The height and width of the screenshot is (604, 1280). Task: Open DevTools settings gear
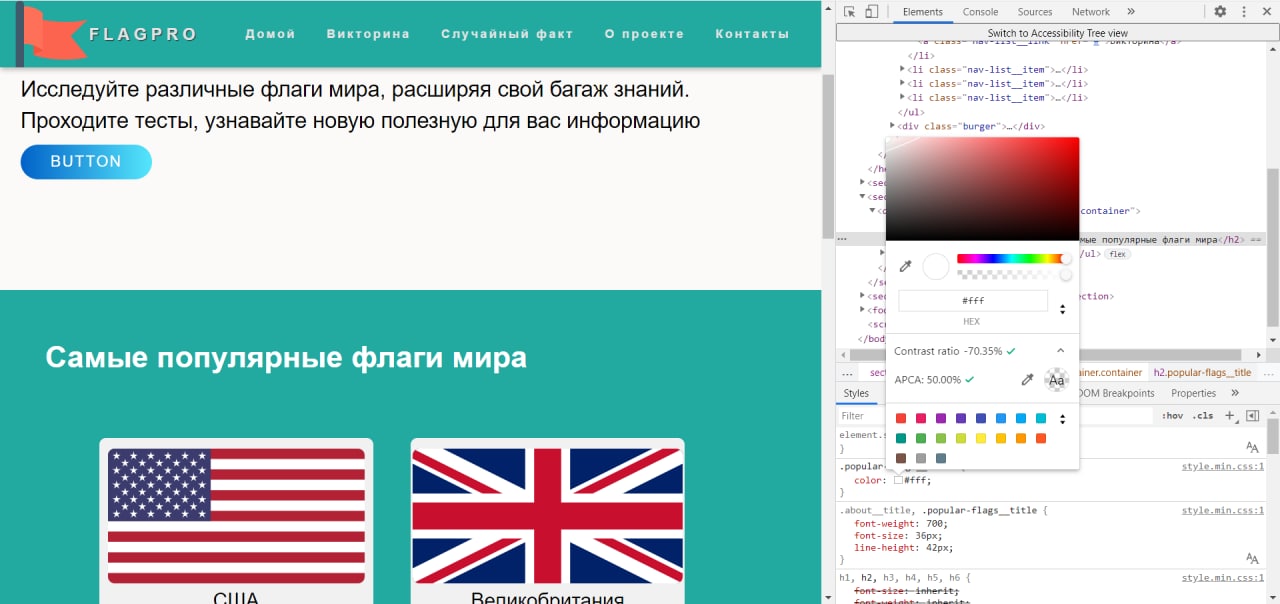pos(1220,12)
